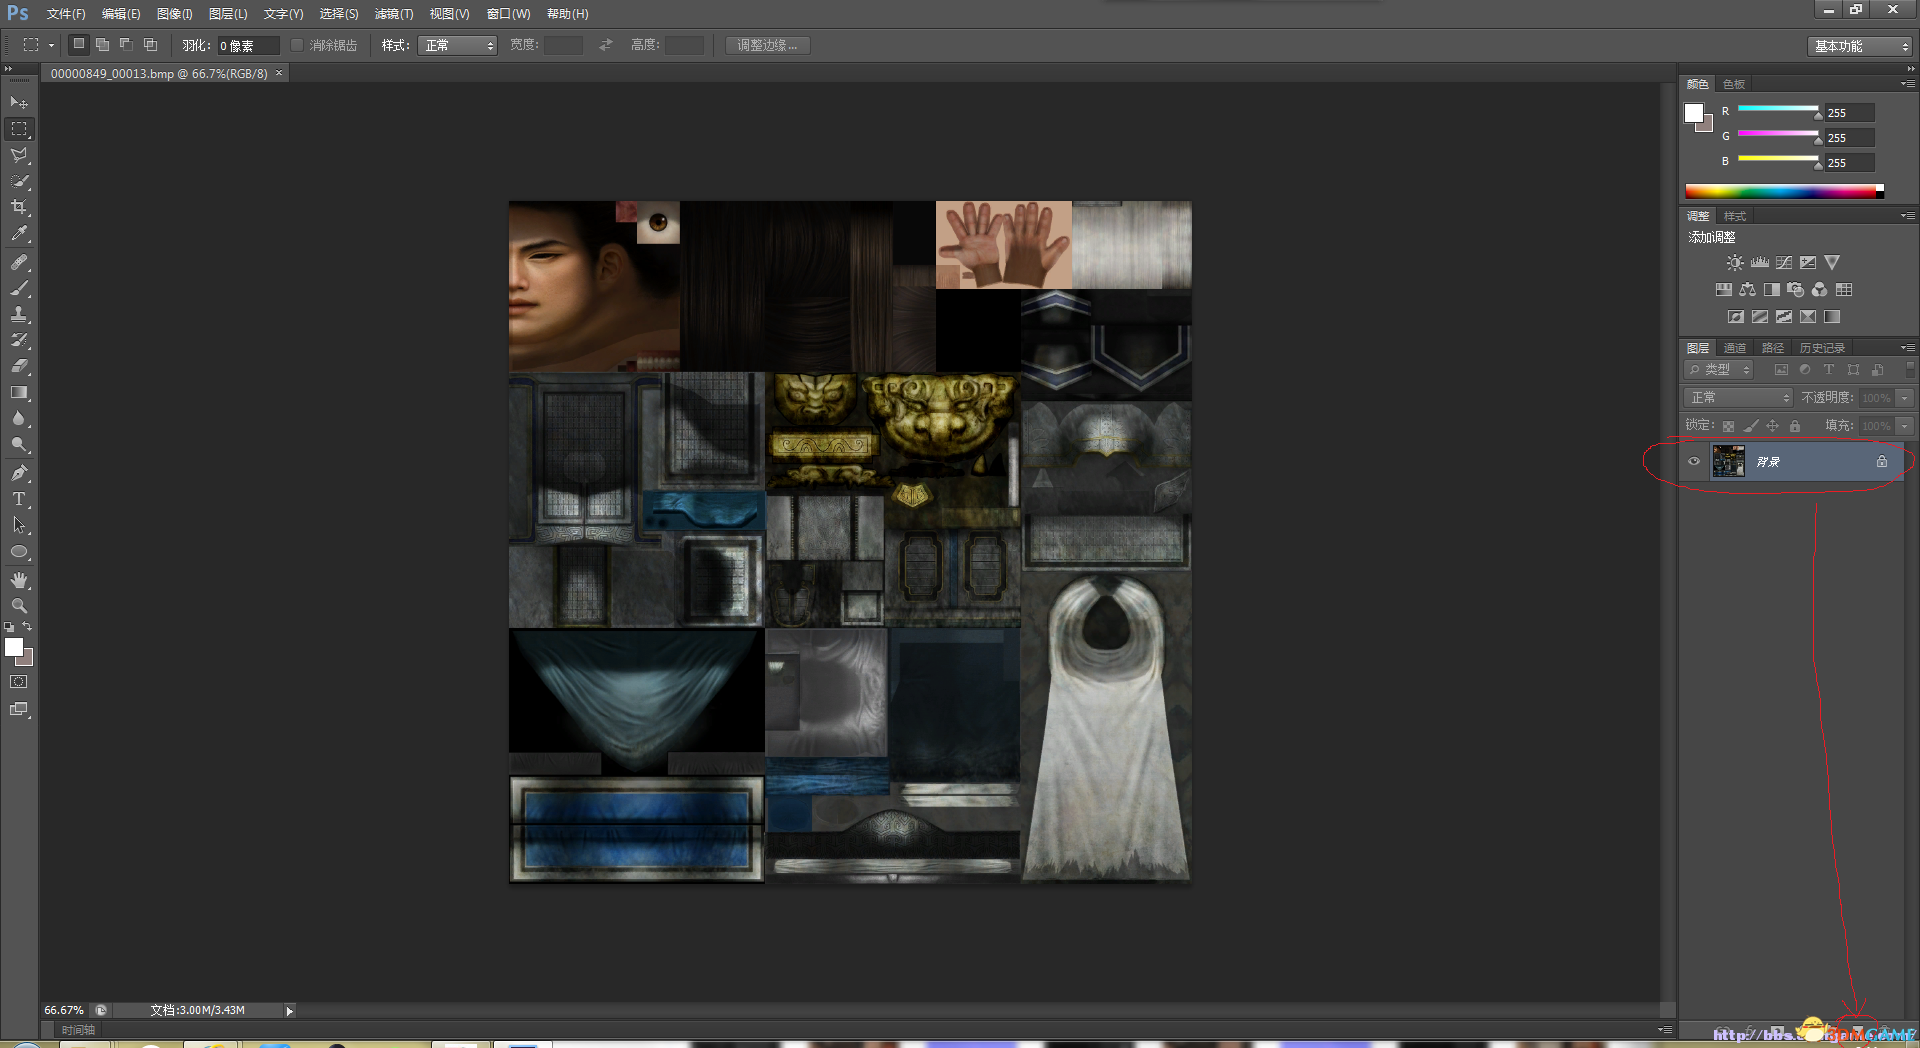Screen dimensions: 1920x1048
Task: Click the 羽化 feather input field
Action: (247, 45)
